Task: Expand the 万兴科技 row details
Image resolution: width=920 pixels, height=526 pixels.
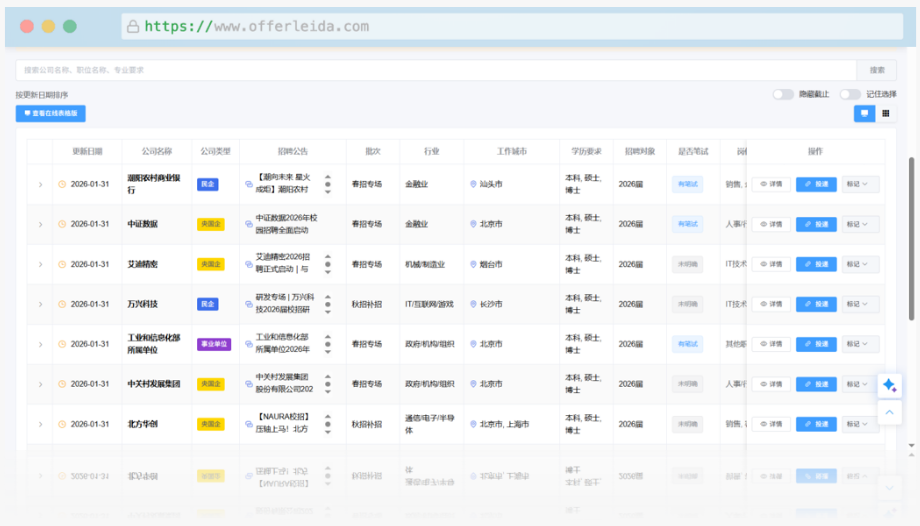Action: (40, 304)
